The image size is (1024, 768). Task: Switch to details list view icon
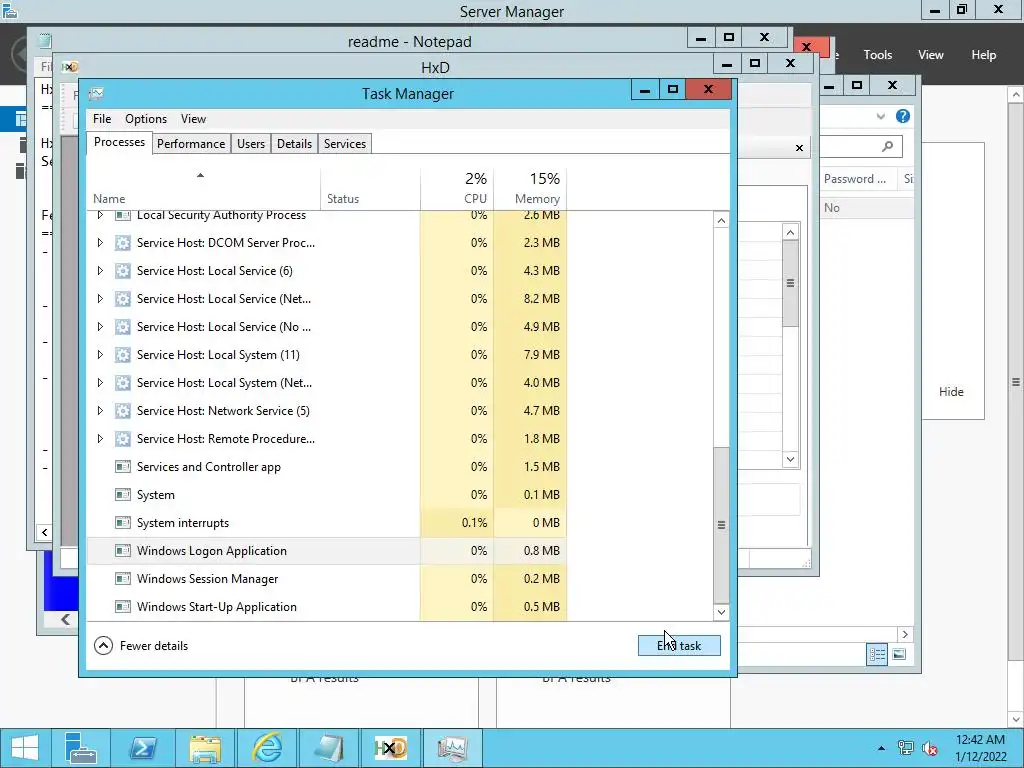click(877, 654)
